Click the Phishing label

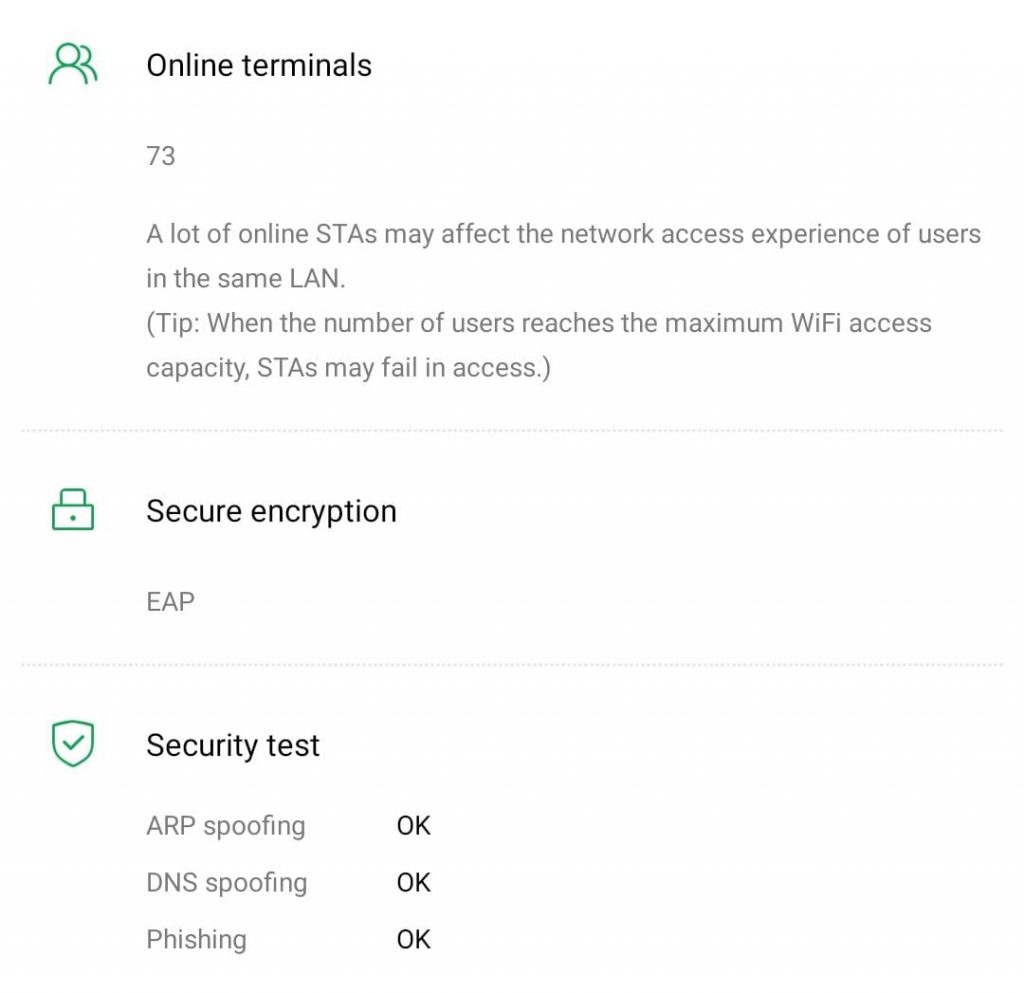click(x=196, y=940)
